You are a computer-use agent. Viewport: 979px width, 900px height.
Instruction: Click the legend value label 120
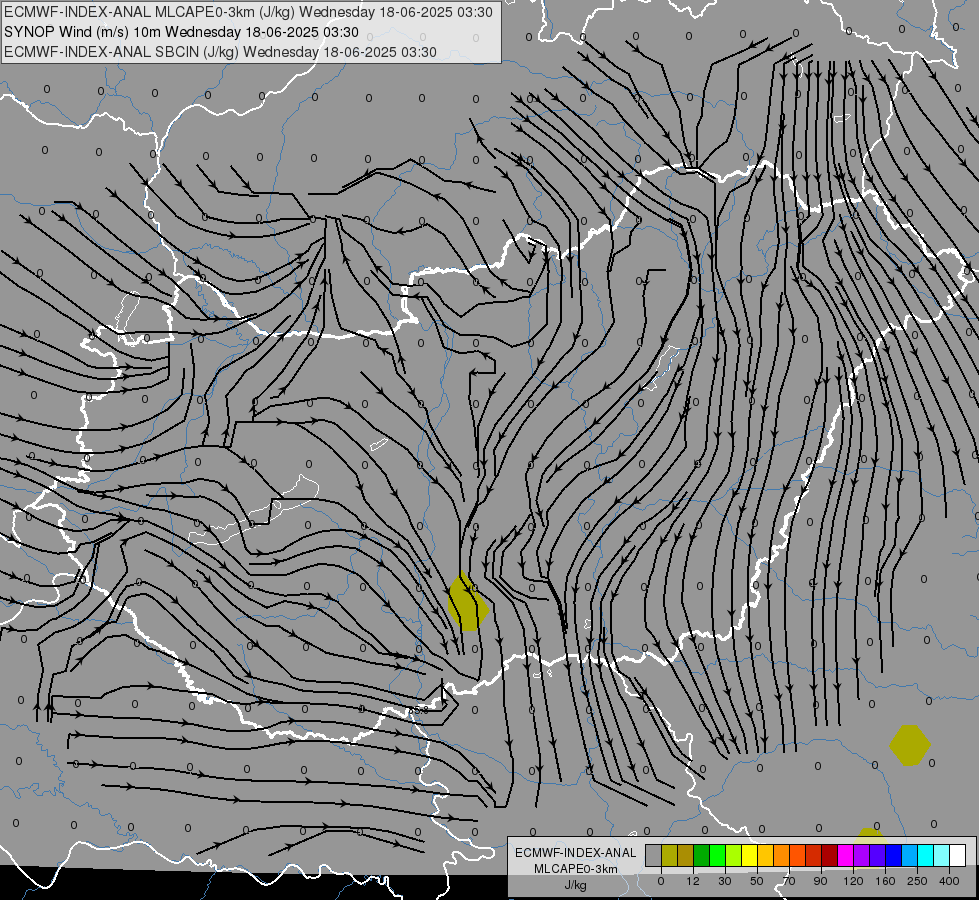coord(854,881)
